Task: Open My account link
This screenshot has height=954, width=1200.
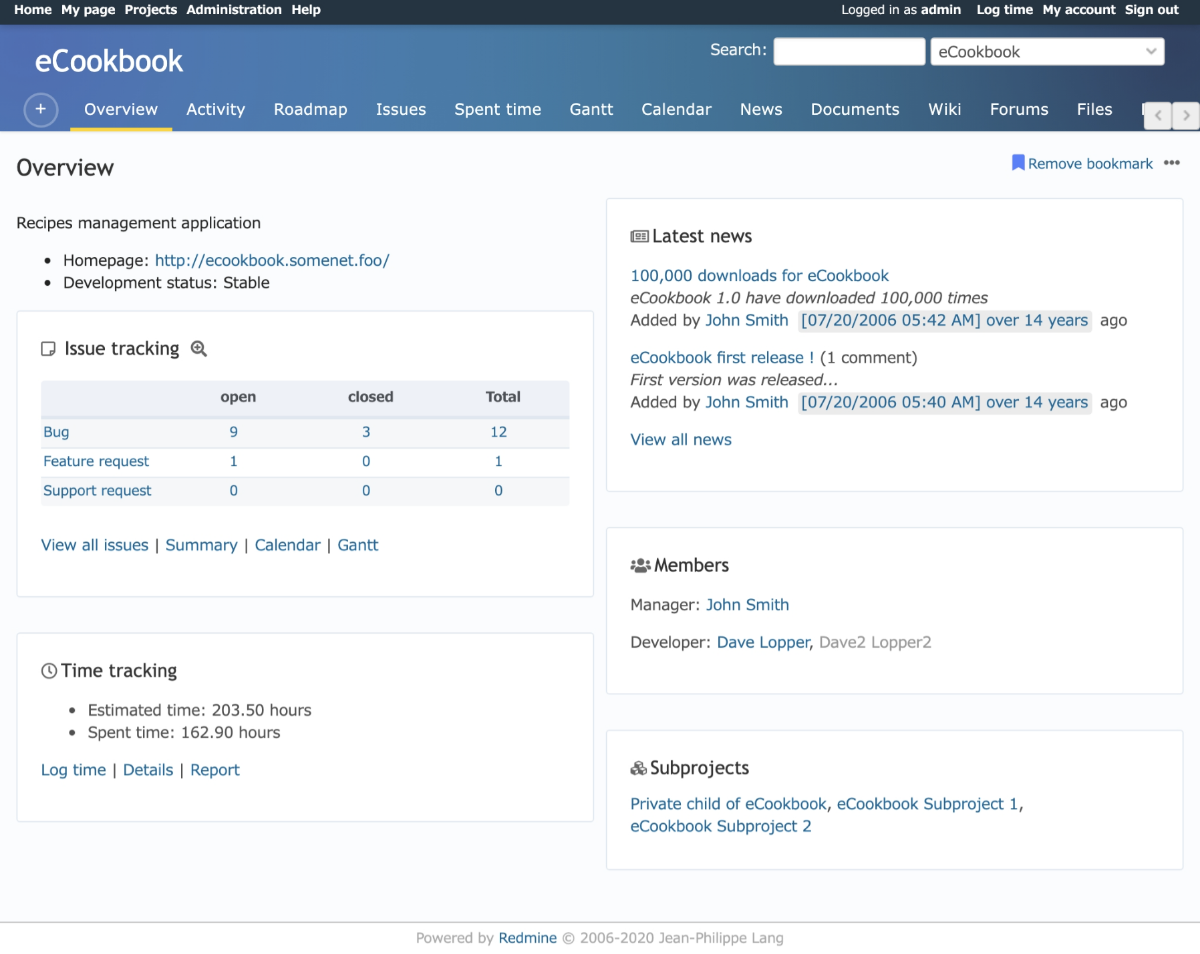Action: click(x=1079, y=10)
